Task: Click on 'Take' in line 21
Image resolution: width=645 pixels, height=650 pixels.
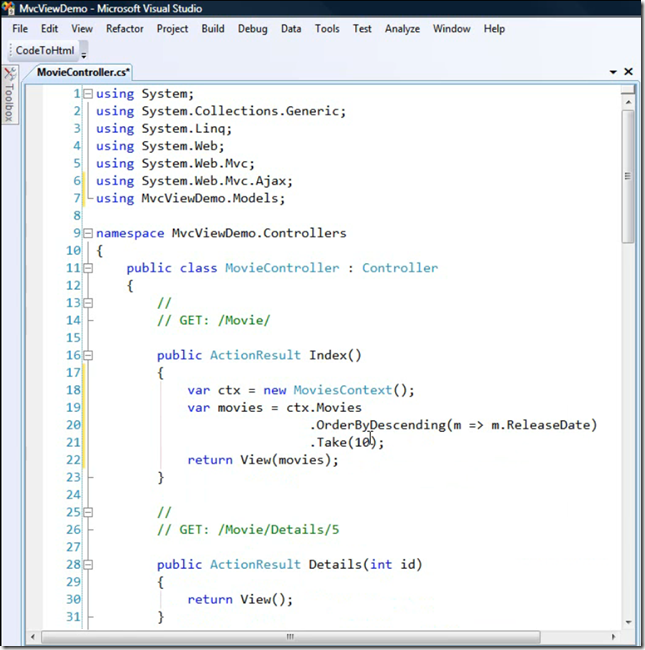Action: tap(332, 442)
